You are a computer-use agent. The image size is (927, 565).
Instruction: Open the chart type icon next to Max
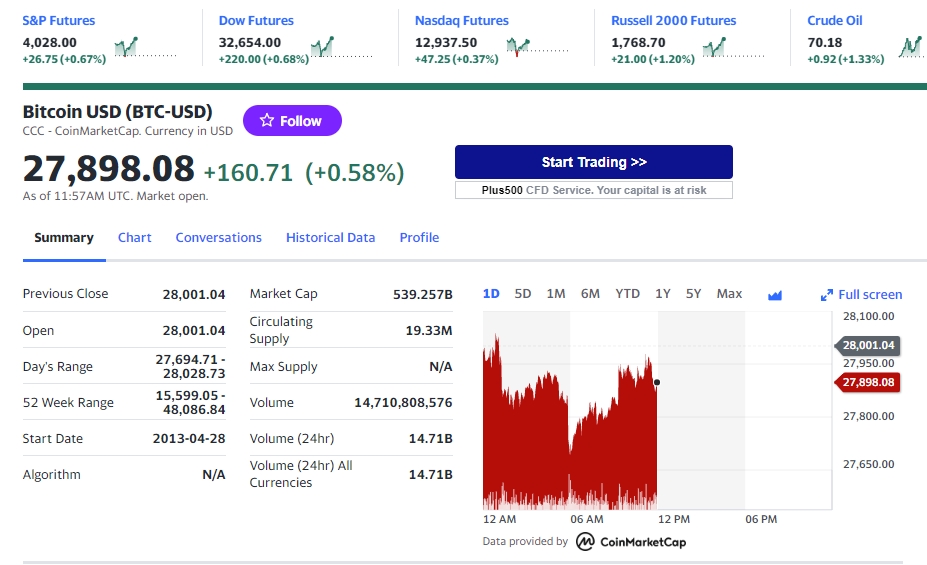point(774,295)
